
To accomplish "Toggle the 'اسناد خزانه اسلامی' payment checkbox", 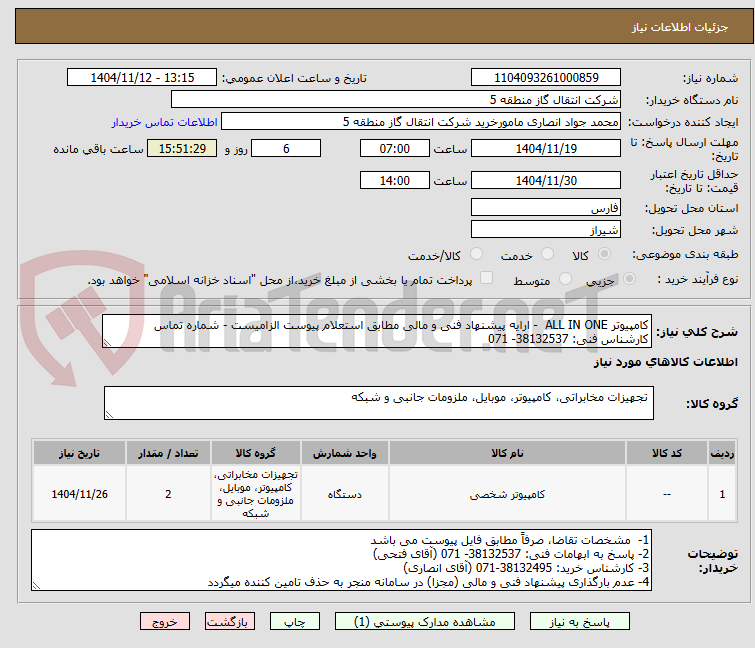I will click(x=487, y=278).
